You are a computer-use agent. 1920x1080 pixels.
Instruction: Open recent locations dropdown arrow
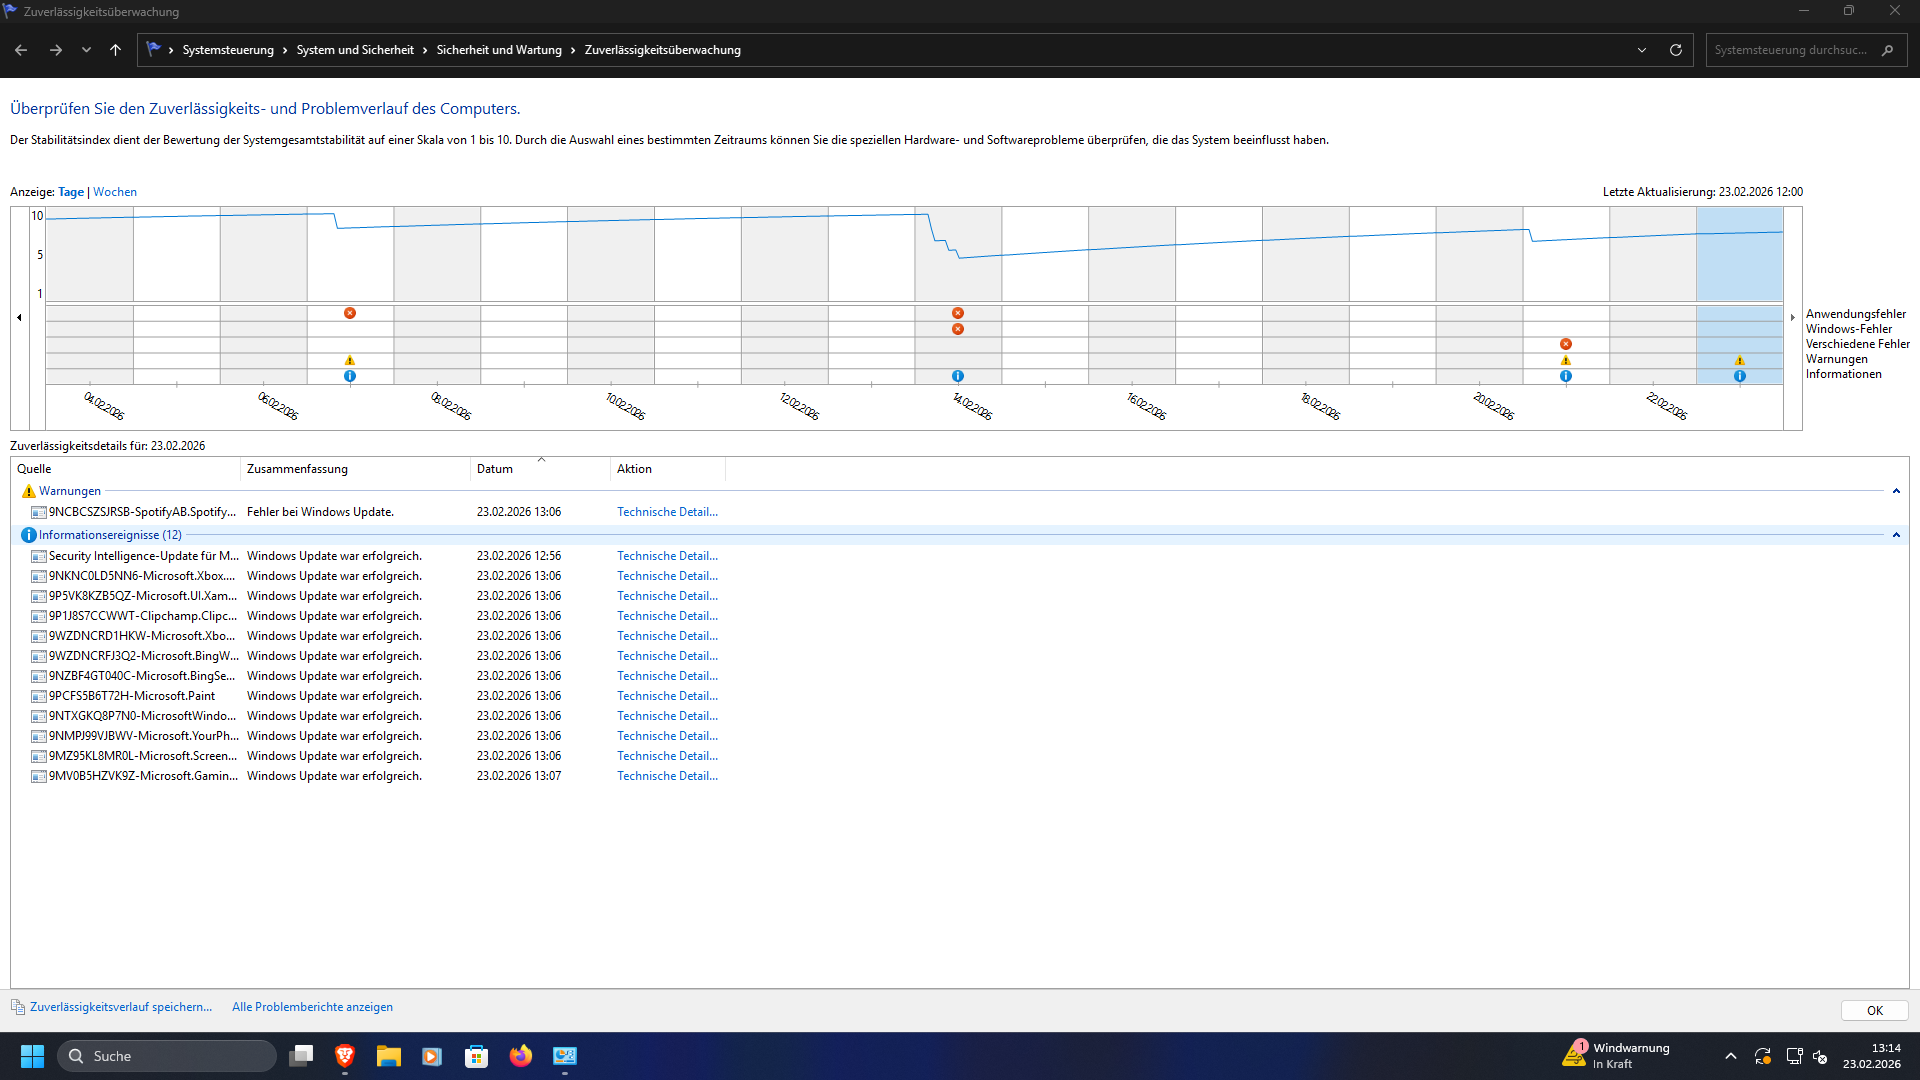tap(86, 50)
